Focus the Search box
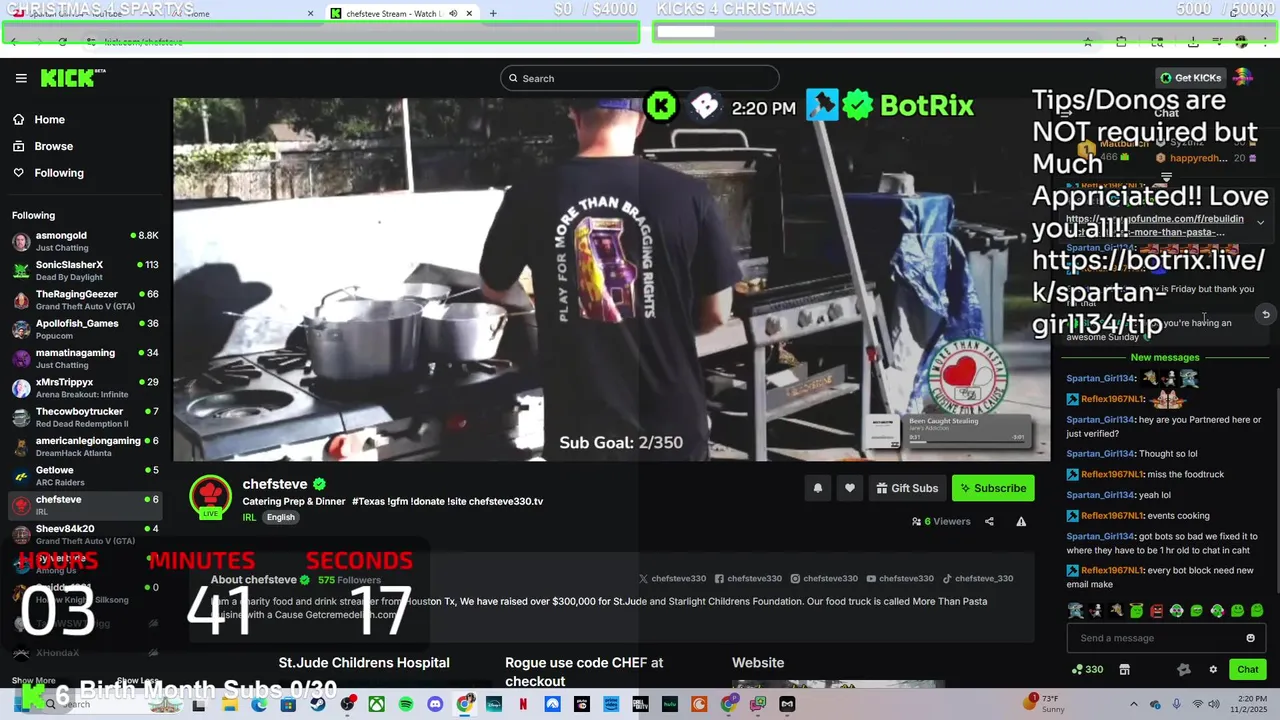 click(x=640, y=78)
